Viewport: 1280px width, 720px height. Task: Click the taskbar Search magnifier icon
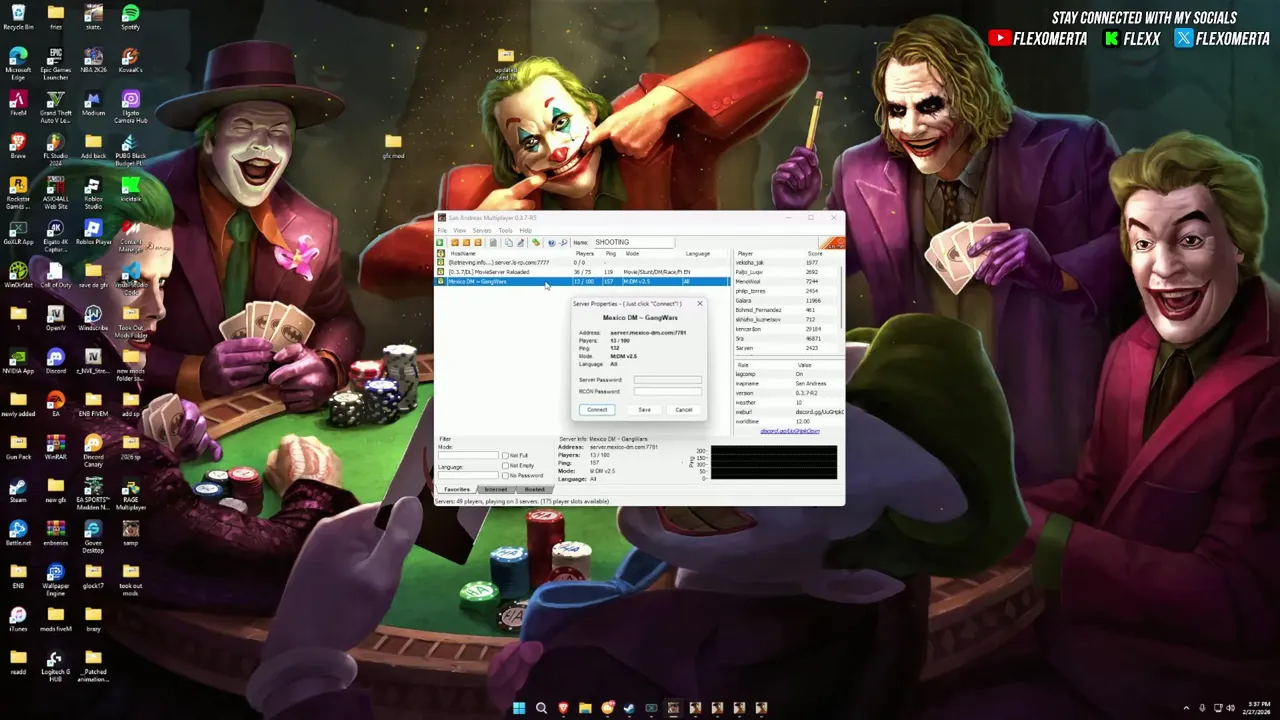[x=541, y=708]
